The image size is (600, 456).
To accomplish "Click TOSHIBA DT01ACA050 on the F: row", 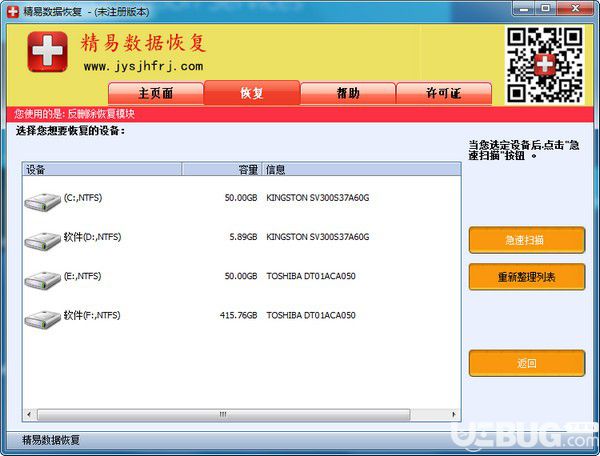I will (311, 315).
